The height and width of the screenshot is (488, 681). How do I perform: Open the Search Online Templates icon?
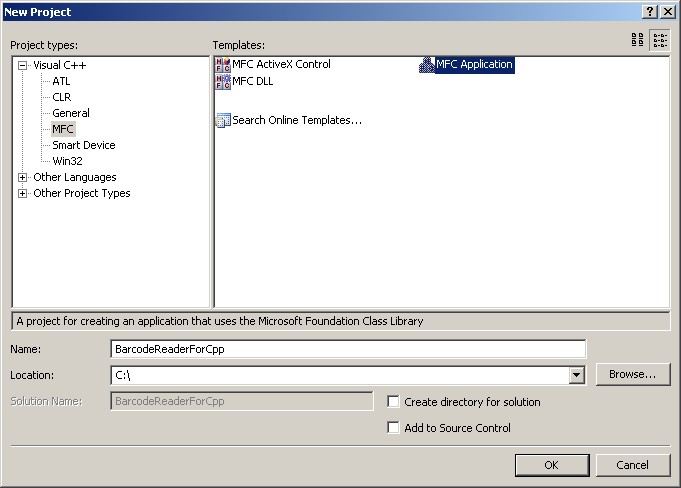(223, 121)
